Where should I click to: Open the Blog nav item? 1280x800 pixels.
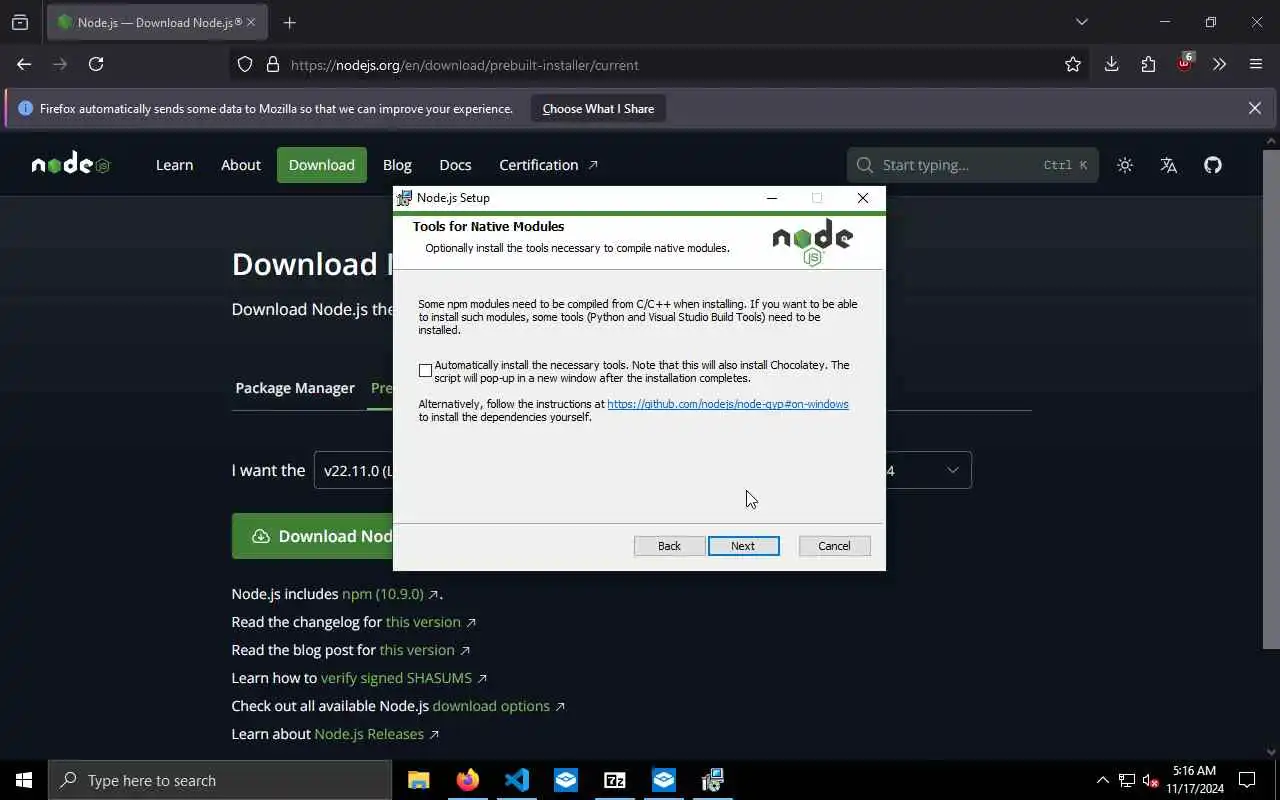[x=397, y=165]
